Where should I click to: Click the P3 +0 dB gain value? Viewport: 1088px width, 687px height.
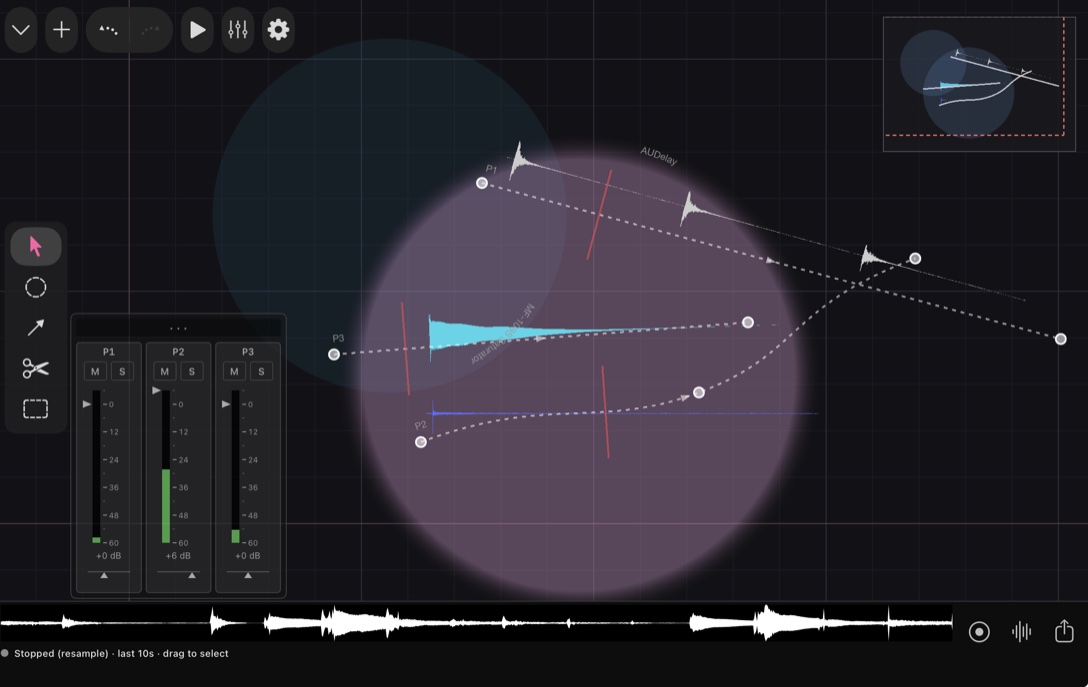coord(247,556)
